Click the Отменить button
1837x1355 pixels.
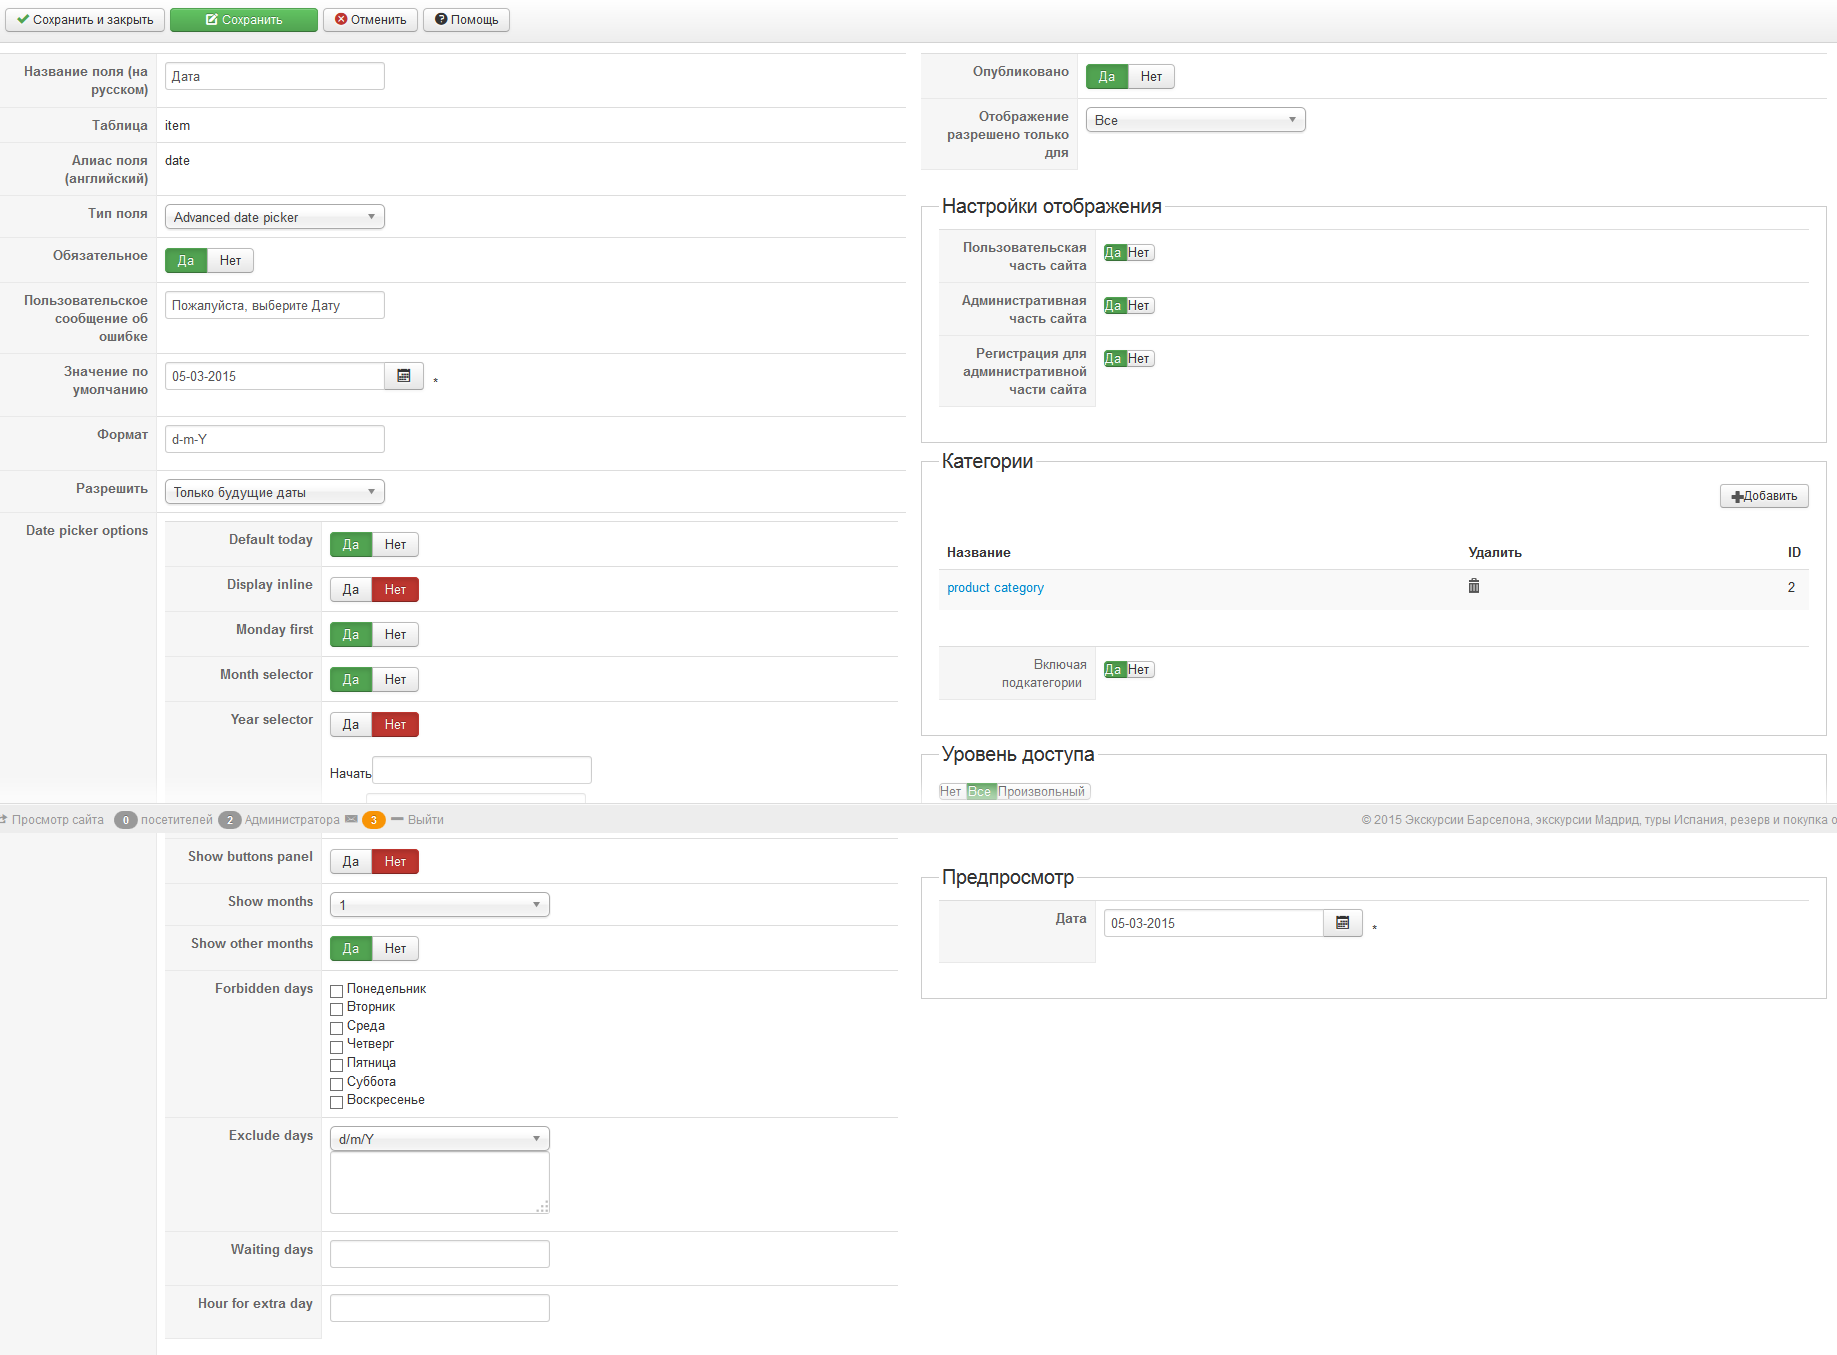pyautogui.click(x=370, y=20)
